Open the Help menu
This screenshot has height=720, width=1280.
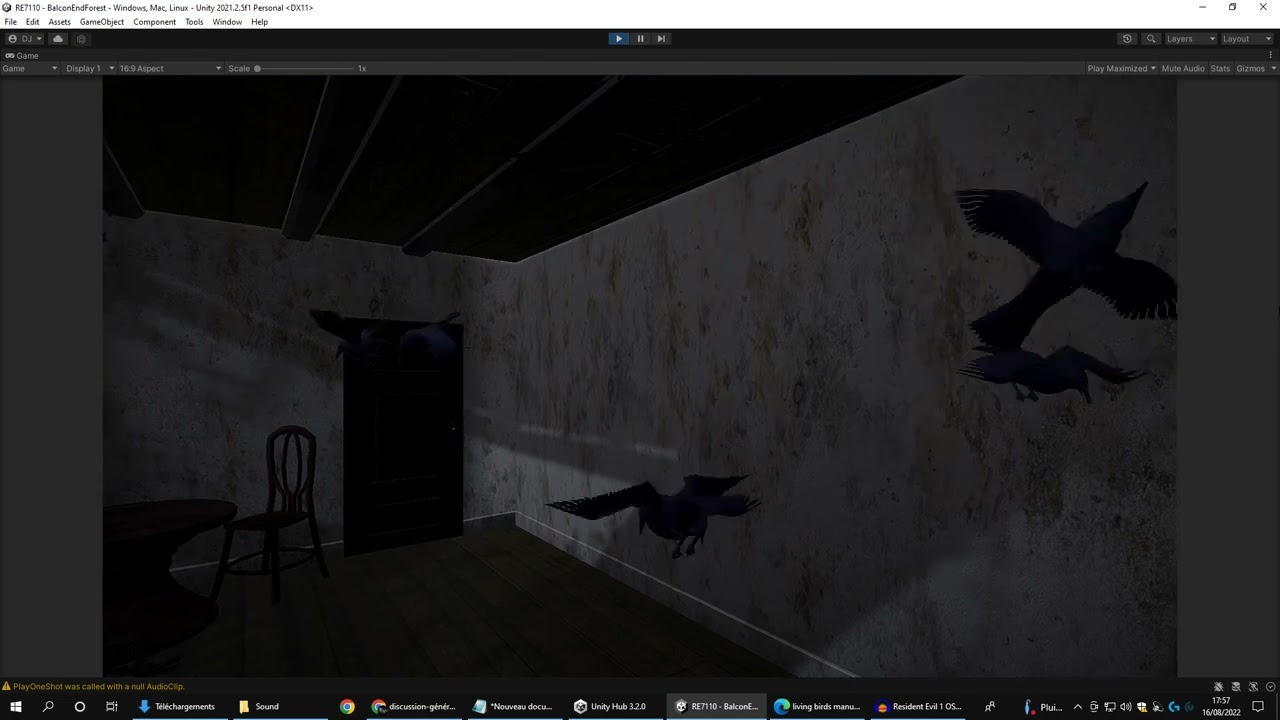(259, 22)
